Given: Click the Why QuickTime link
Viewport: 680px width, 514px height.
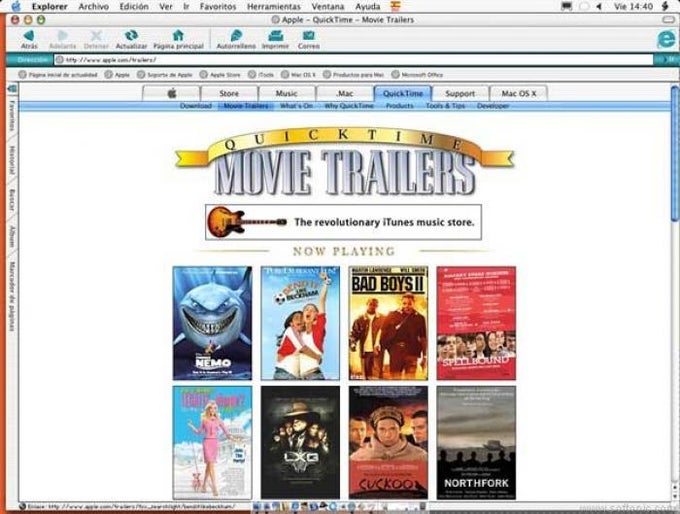Looking at the screenshot, I should 349,106.
